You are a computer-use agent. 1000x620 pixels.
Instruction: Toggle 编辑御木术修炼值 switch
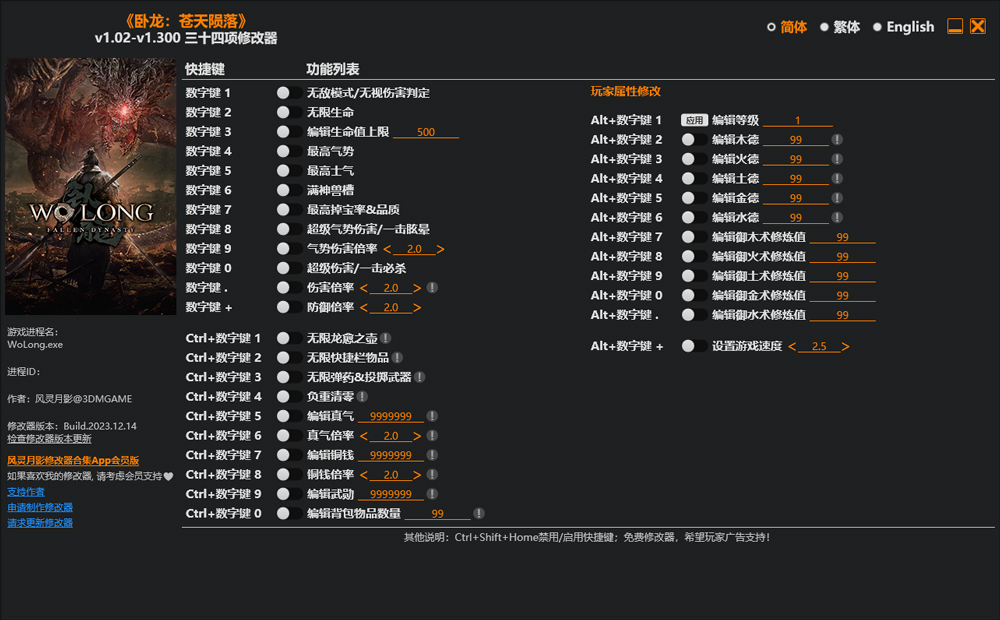point(694,237)
